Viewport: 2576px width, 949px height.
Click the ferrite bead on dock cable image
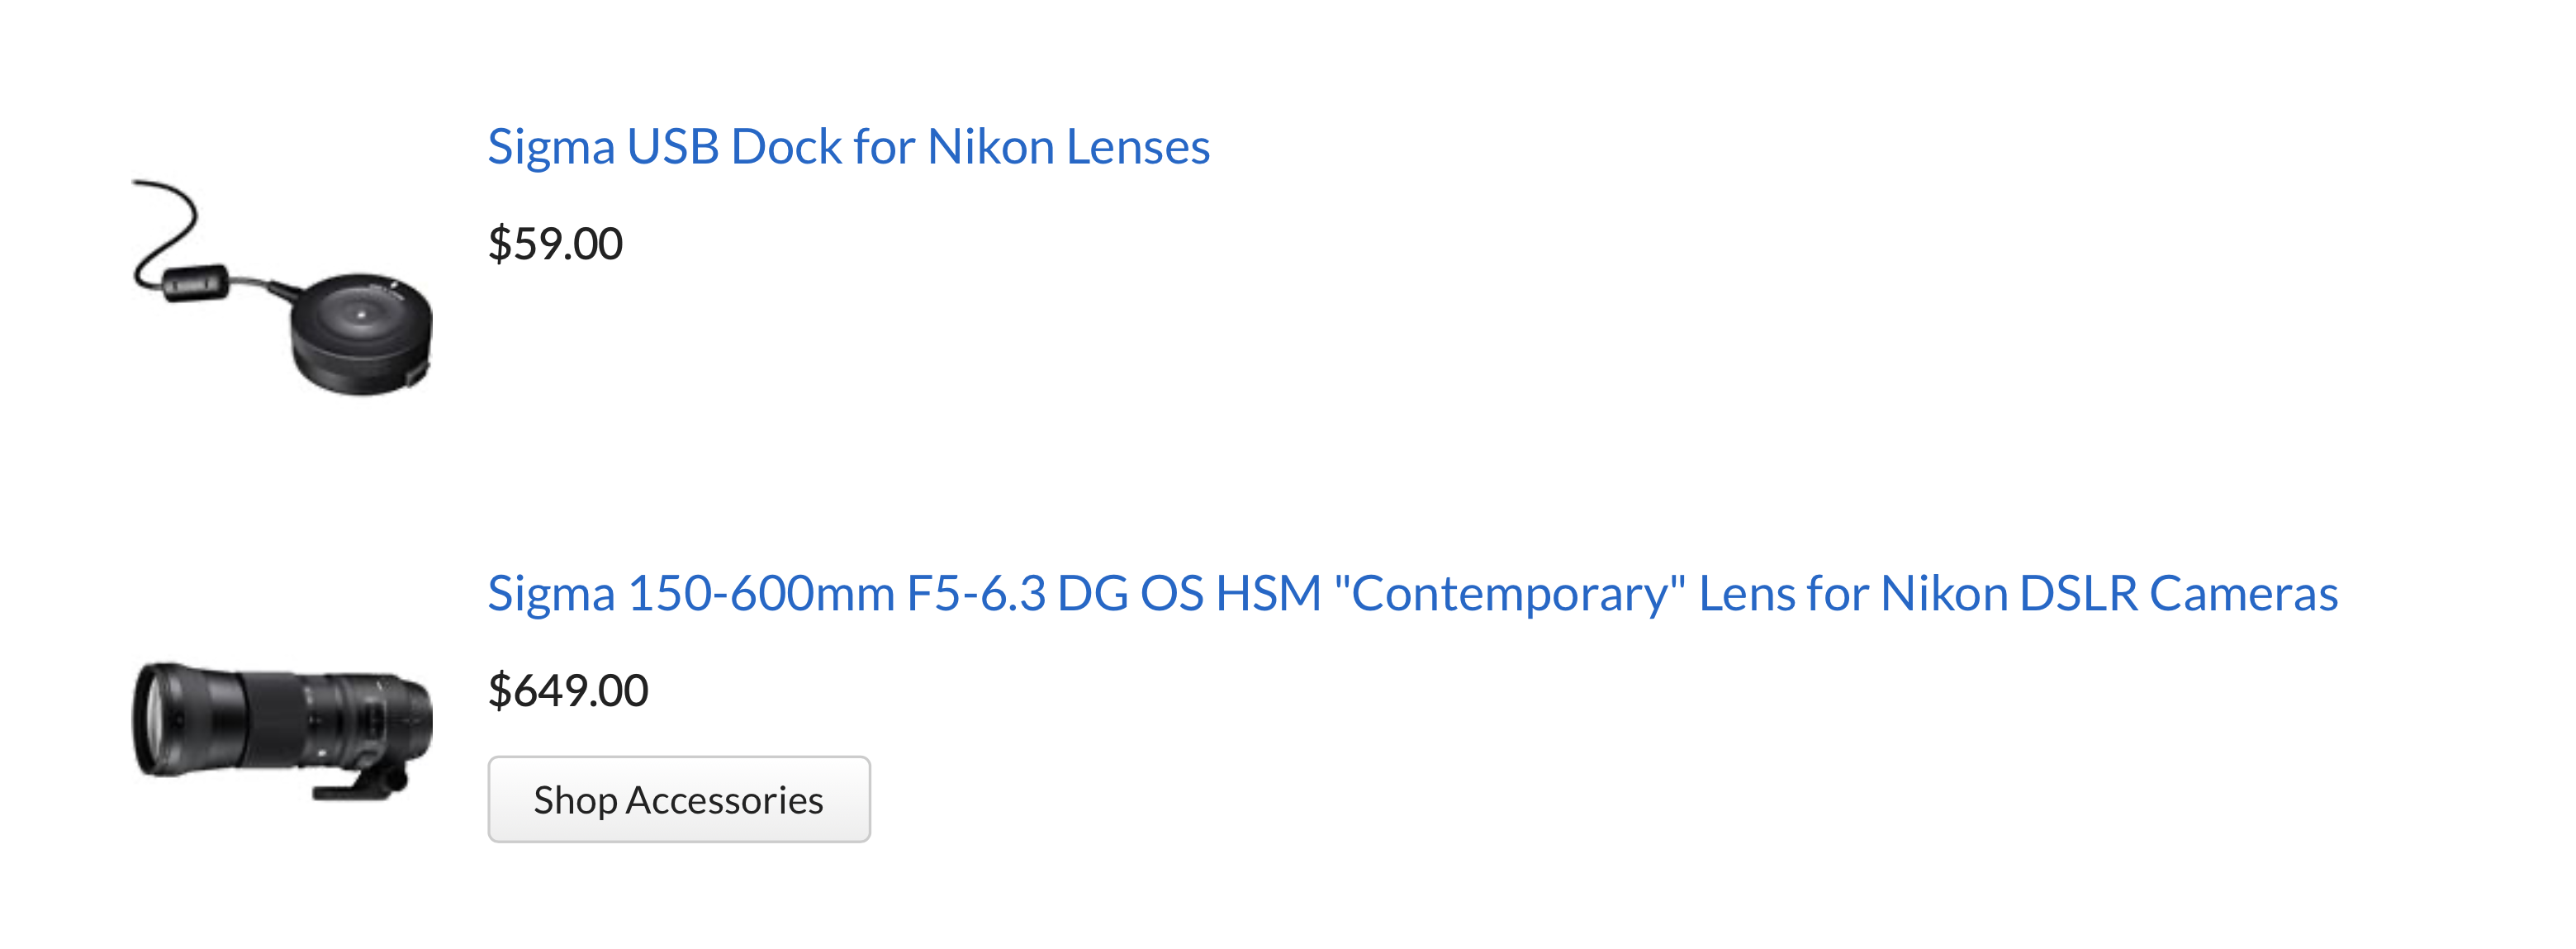click(196, 283)
